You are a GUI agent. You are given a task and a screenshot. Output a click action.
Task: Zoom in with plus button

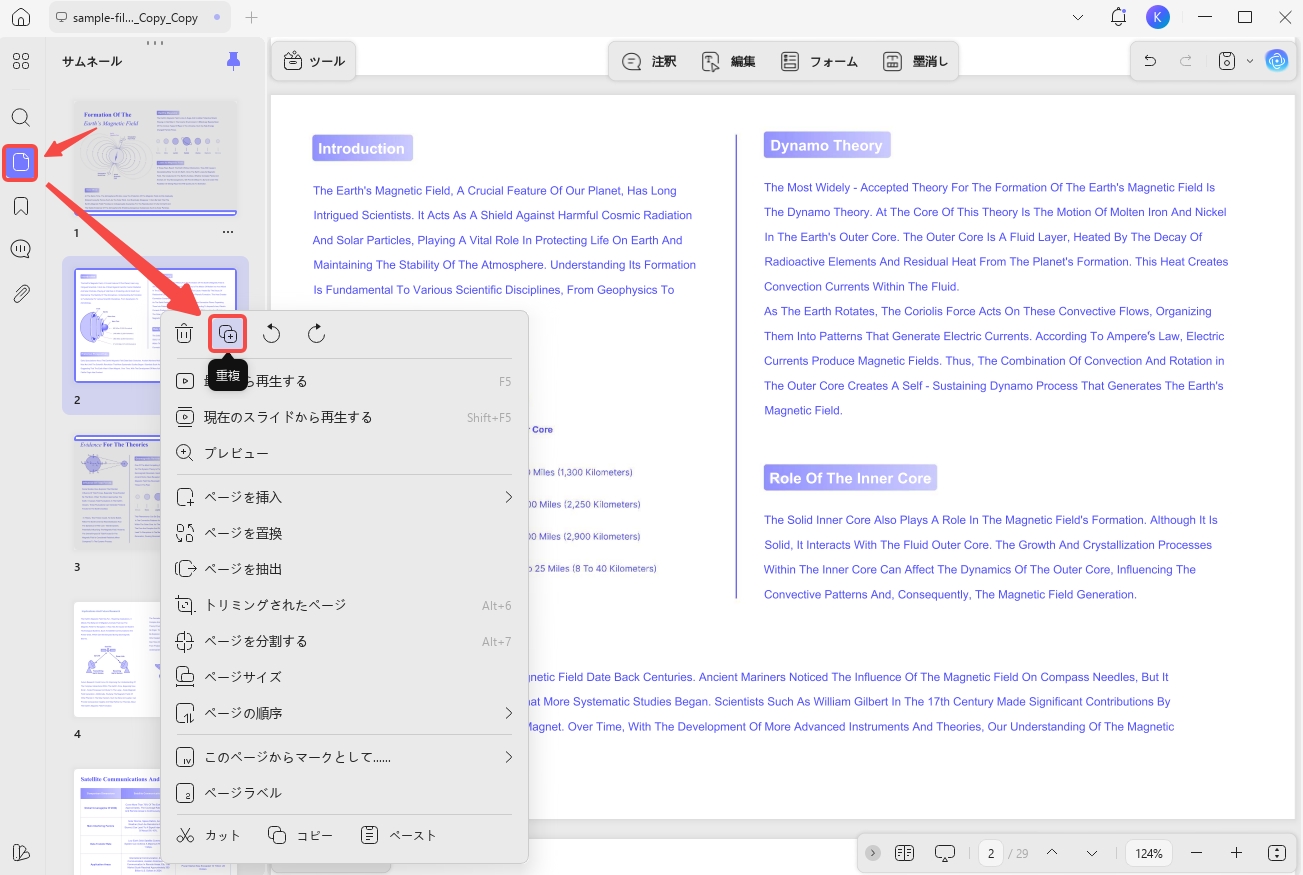(1237, 853)
